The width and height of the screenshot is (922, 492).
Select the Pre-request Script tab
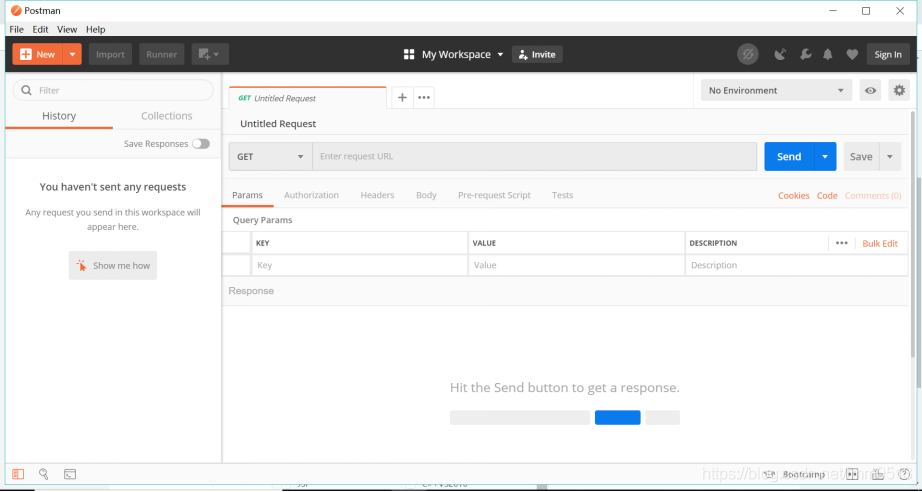pyautogui.click(x=494, y=195)
